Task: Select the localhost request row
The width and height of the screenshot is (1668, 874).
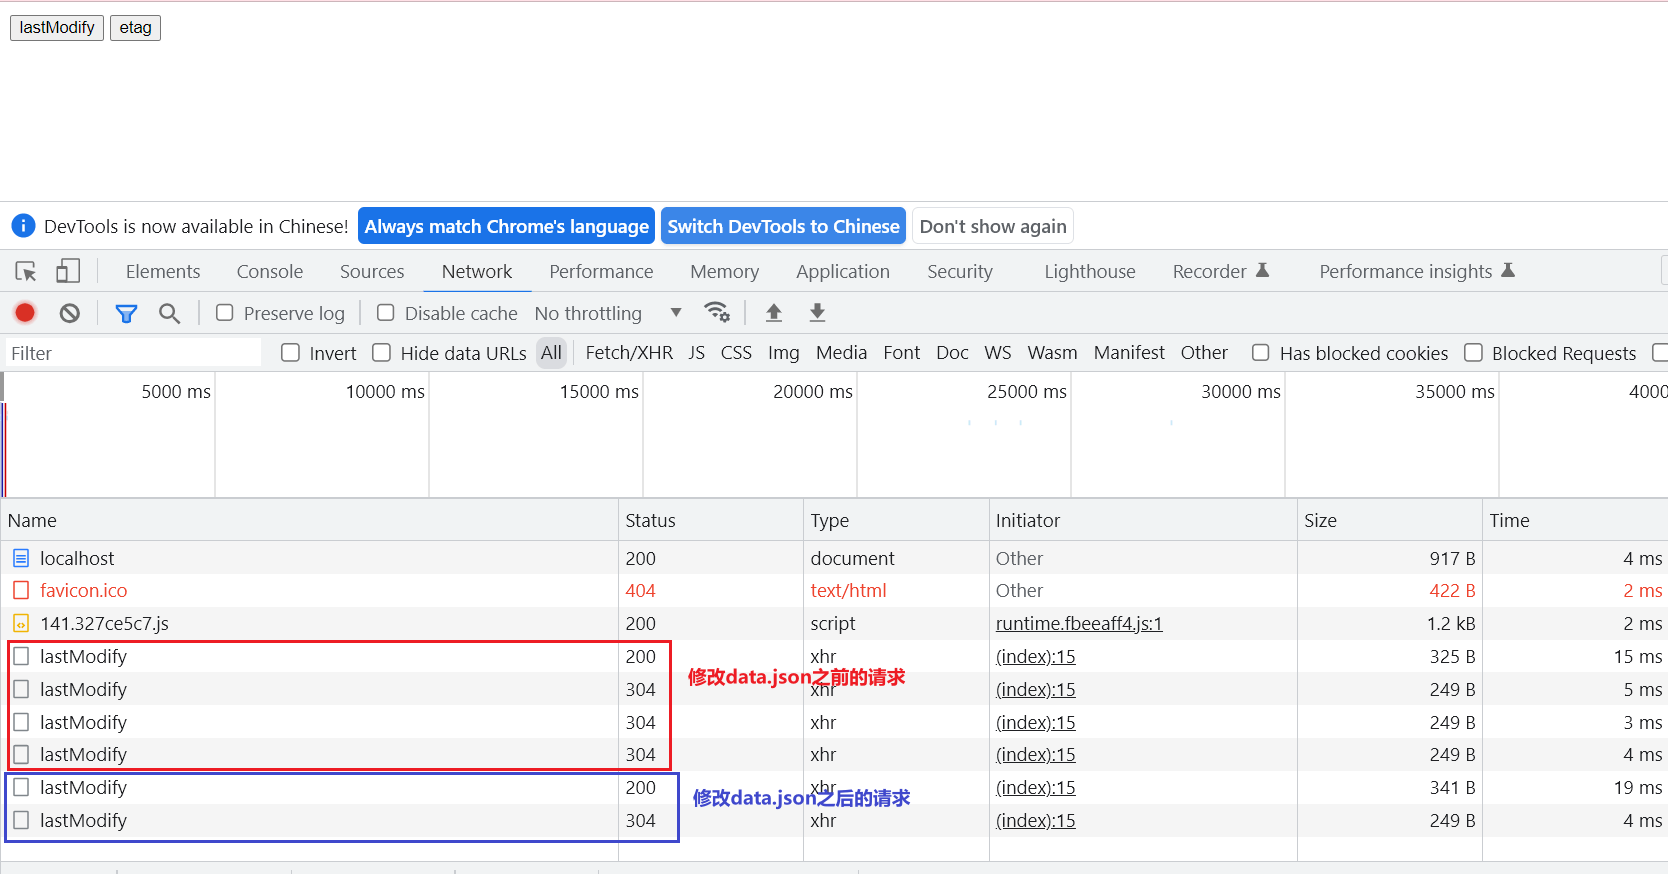Action: pos(834,558)
